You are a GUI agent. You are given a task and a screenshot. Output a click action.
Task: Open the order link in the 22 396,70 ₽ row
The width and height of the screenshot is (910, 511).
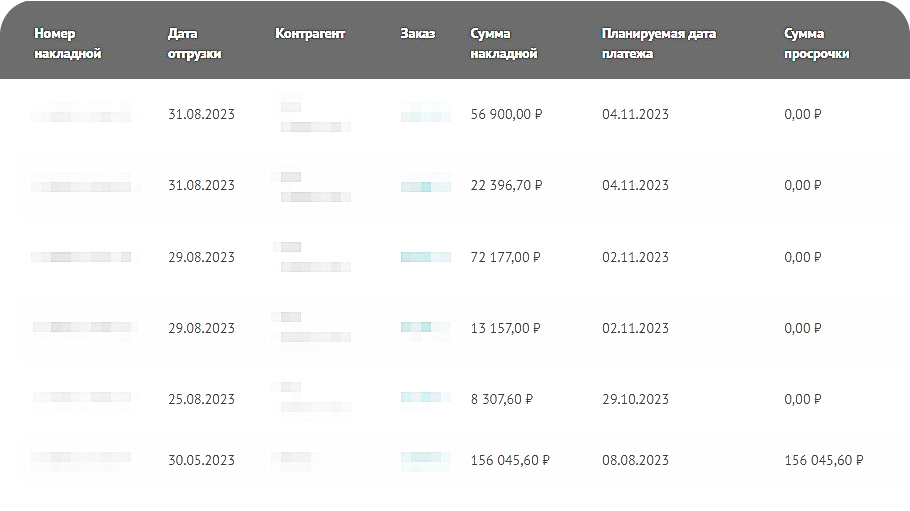pyautogui.click(x=425, y=186)
